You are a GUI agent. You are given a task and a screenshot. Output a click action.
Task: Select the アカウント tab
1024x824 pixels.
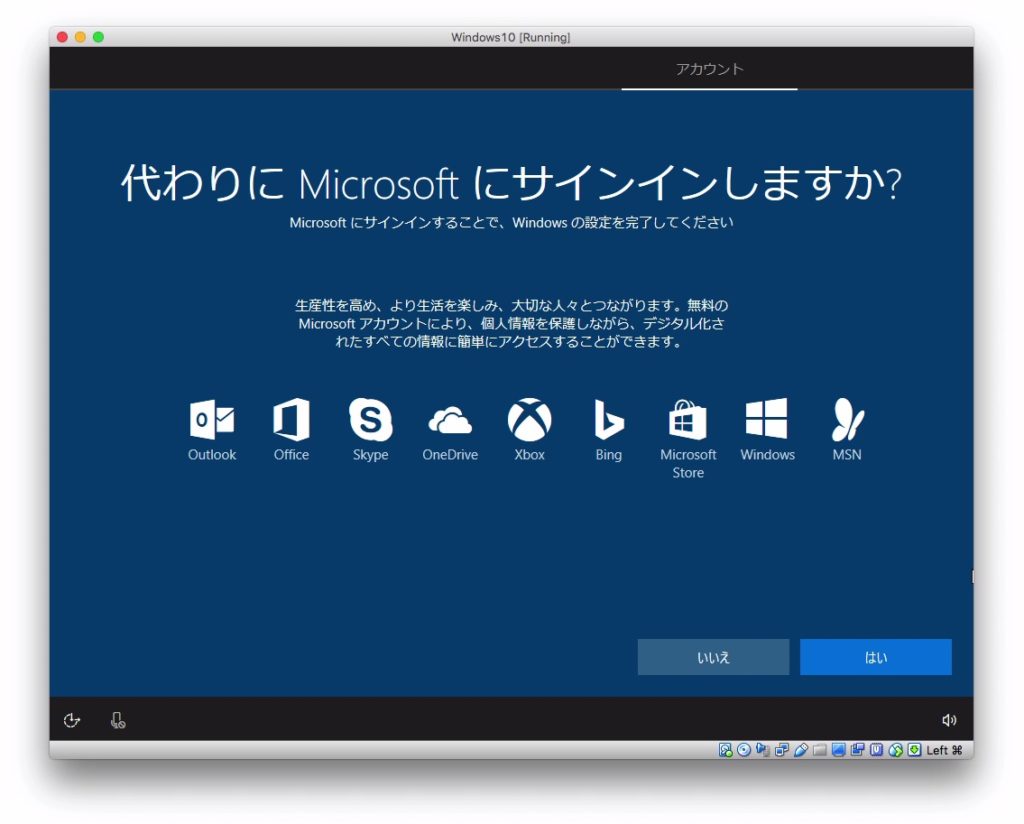click(709, 69)
